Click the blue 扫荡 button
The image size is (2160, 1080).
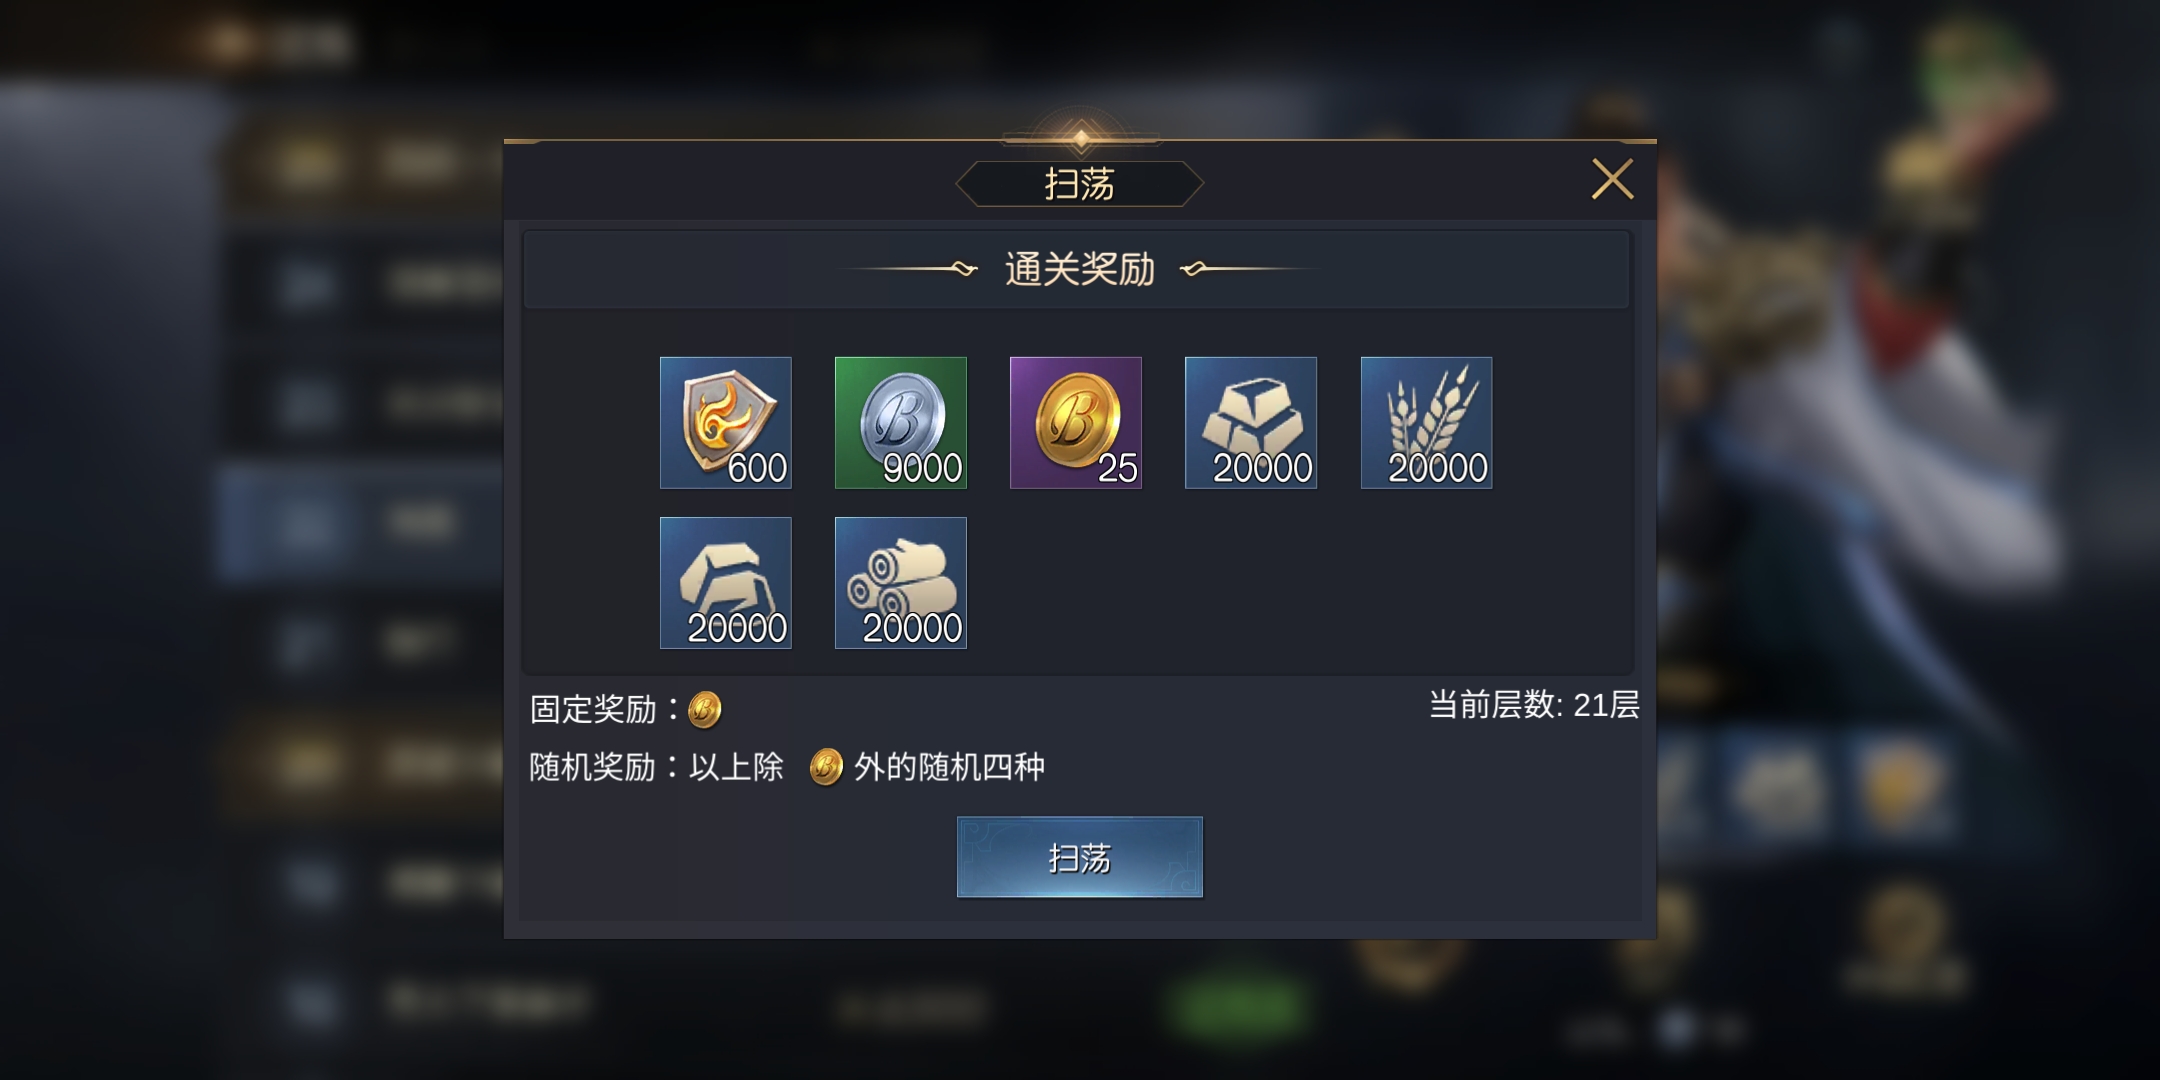pyautogui.click(x=1079, y=857)
